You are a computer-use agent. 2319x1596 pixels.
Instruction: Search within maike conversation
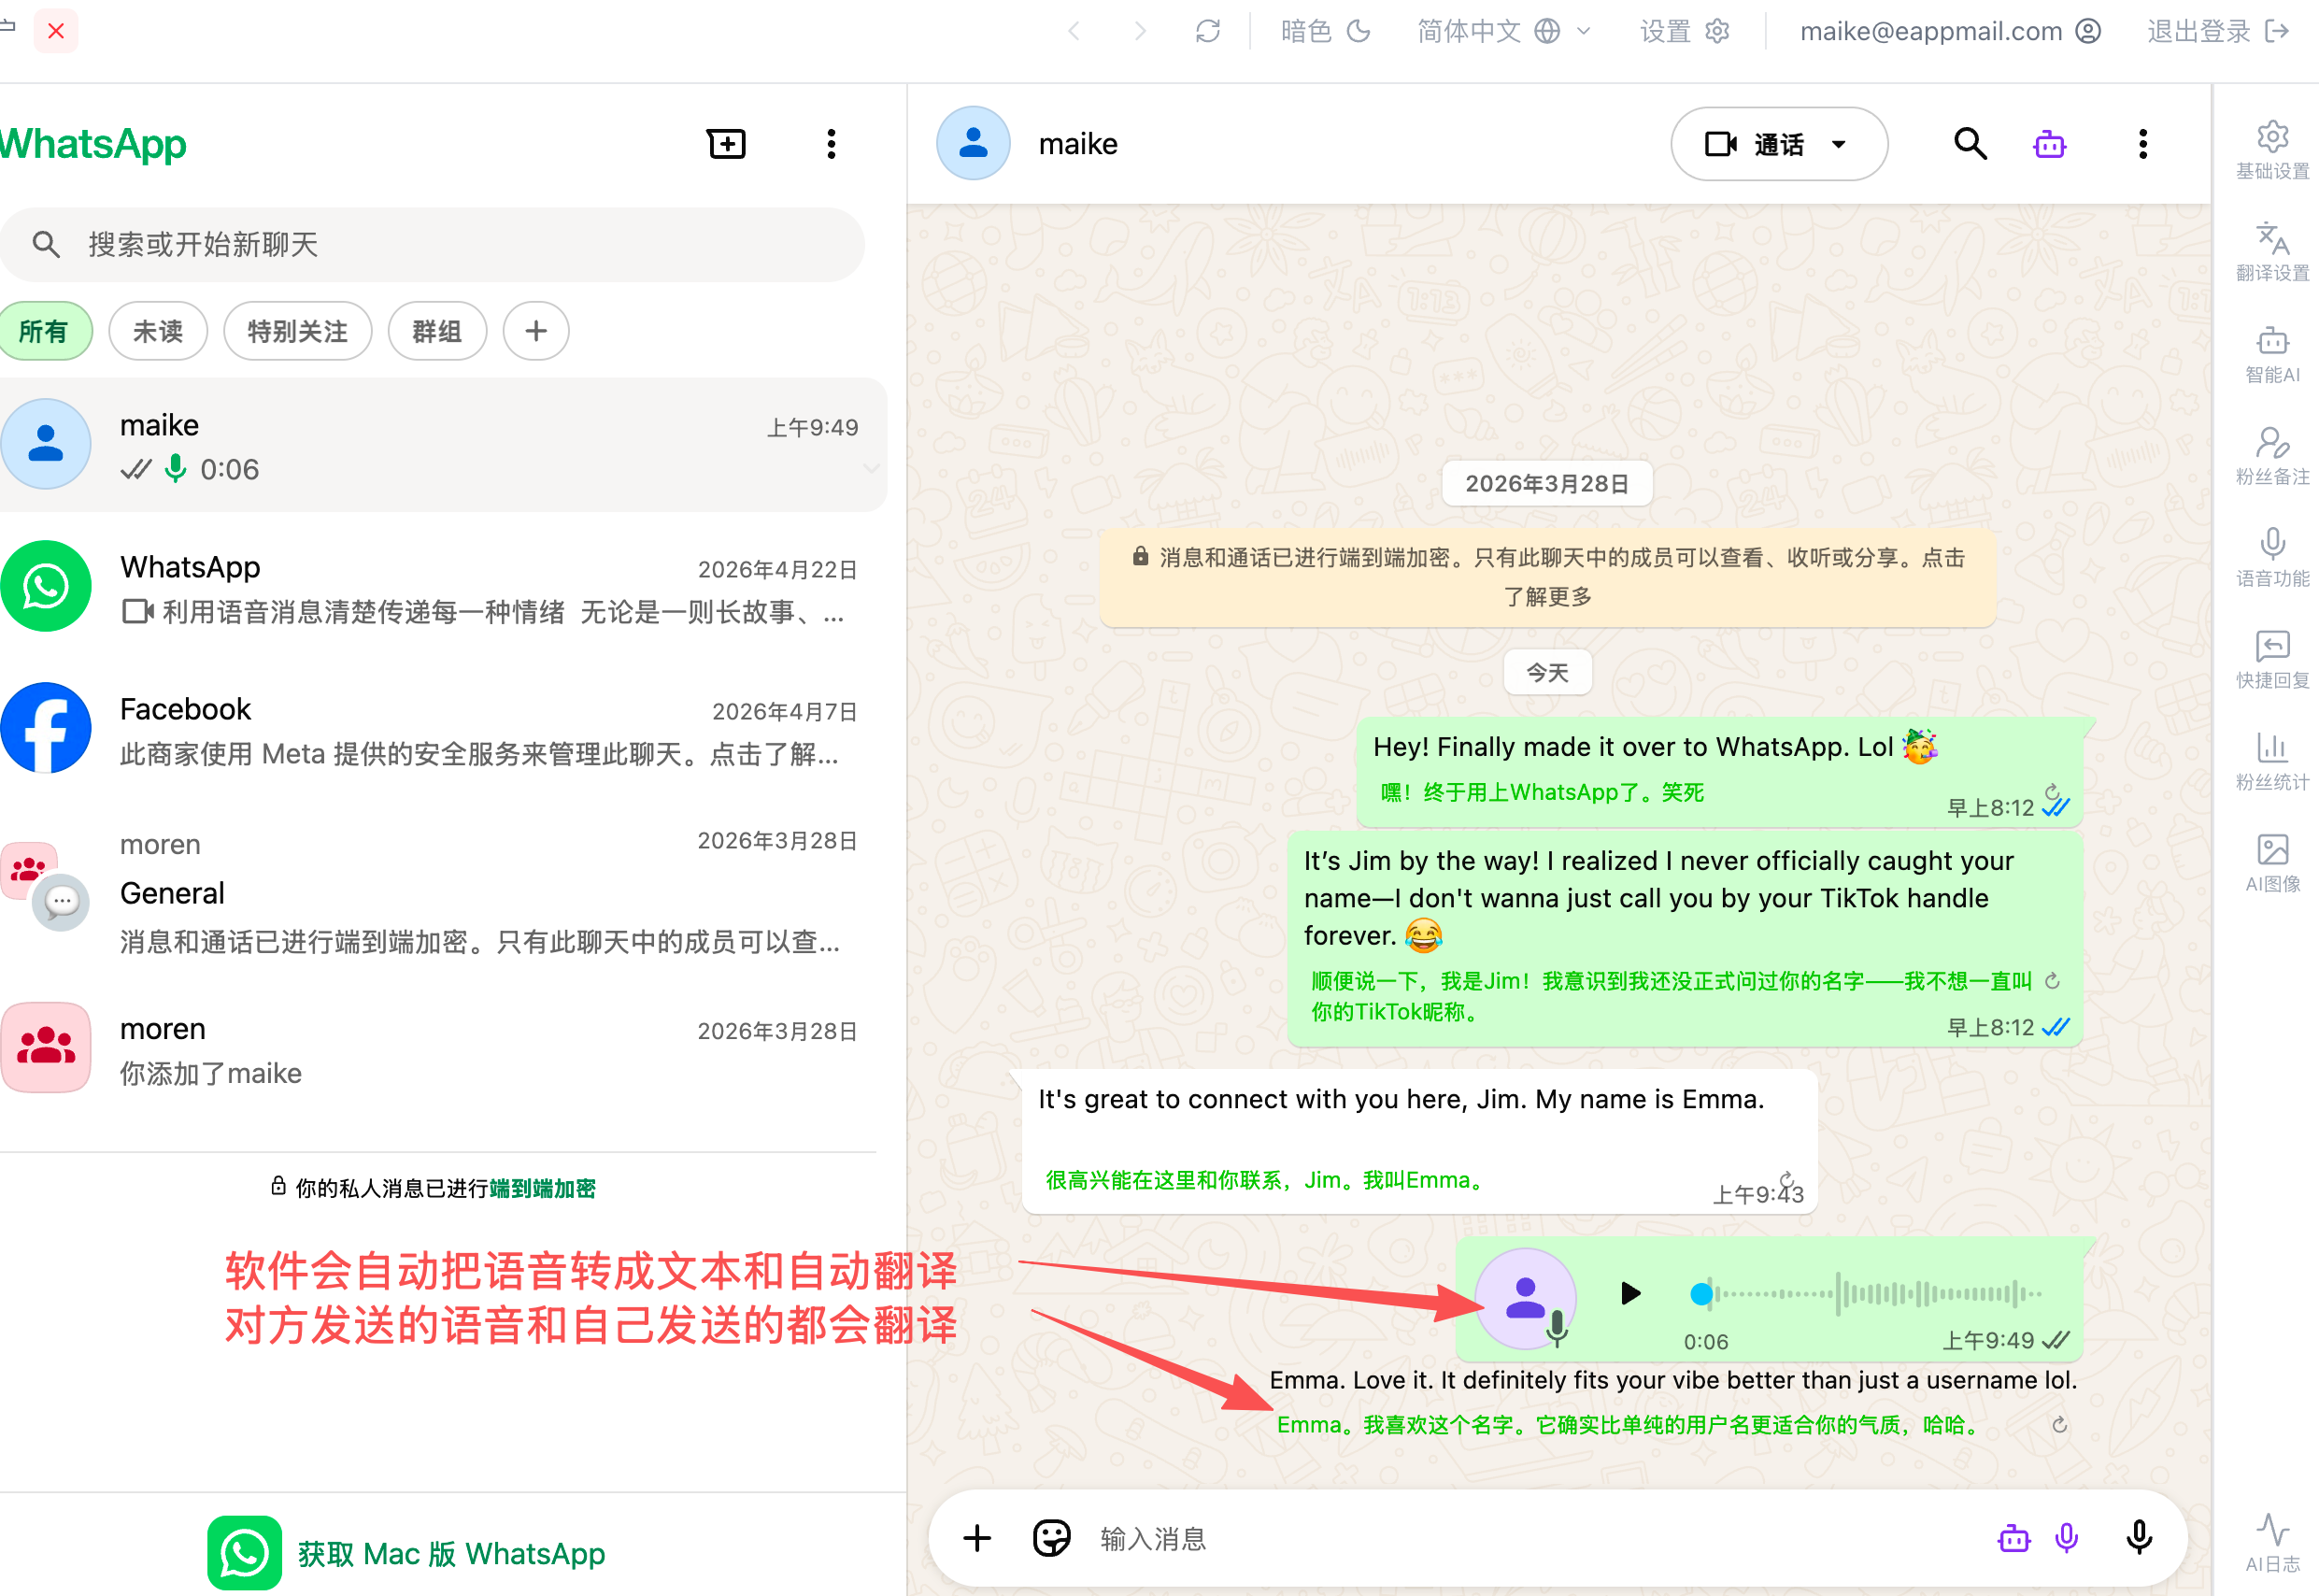1969,144
